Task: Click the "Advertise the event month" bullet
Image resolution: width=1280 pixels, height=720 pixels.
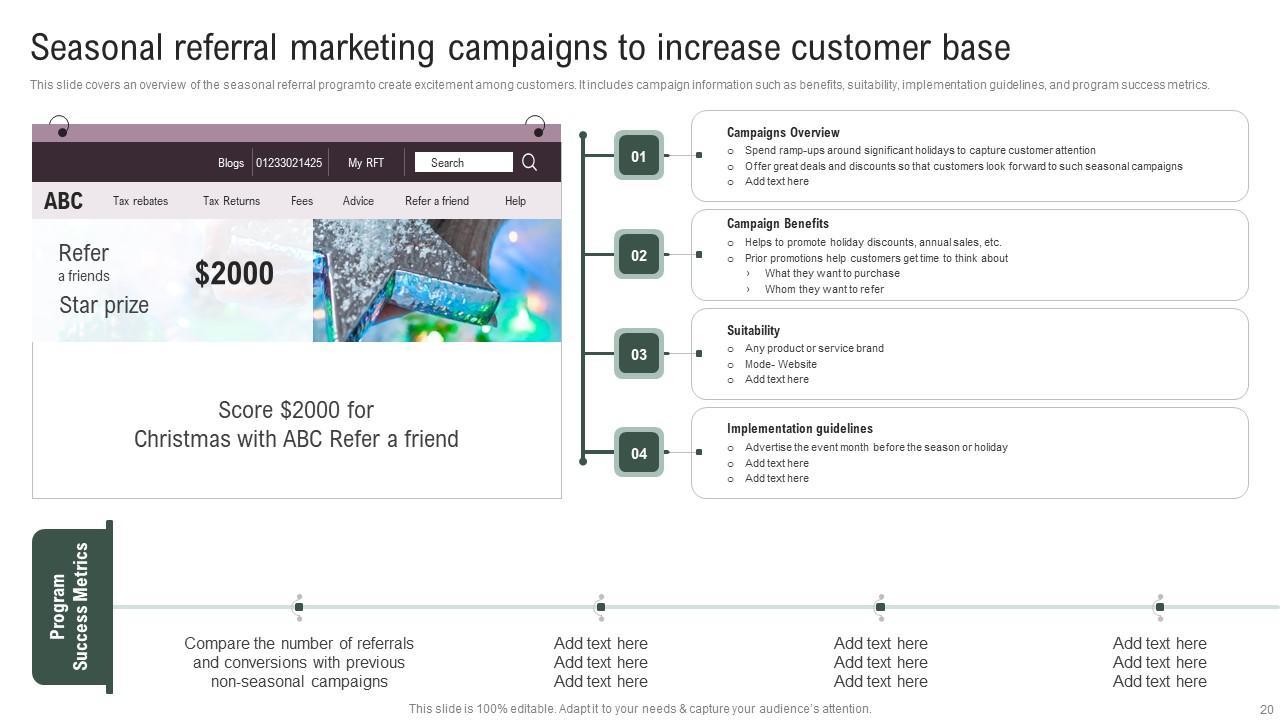Action: click(876, 447)
